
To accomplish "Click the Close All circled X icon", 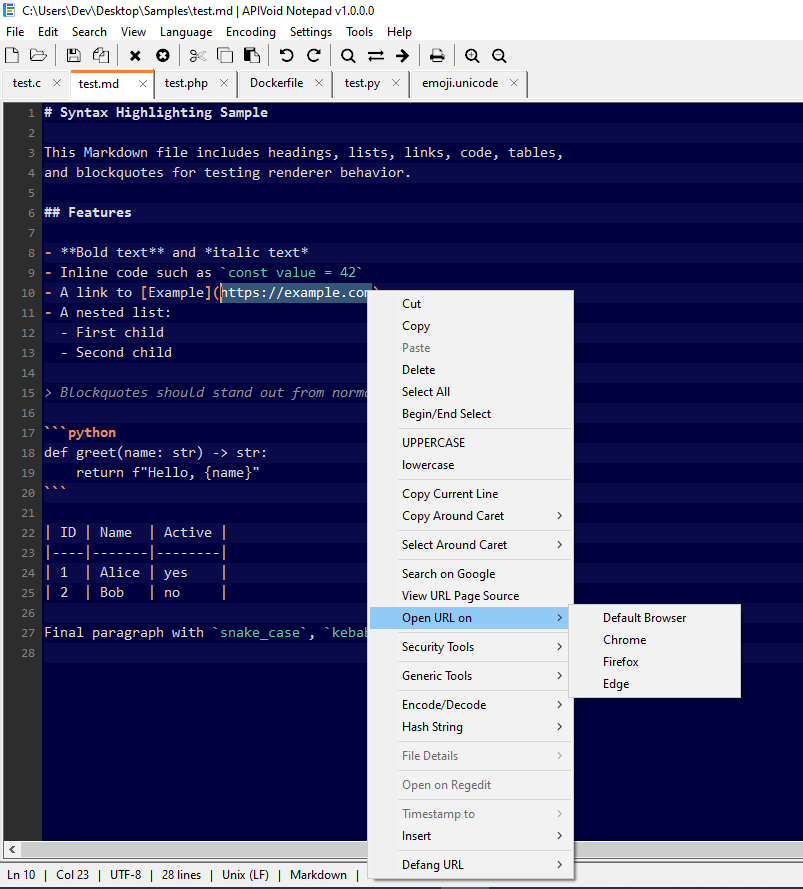I will point(163,56).
